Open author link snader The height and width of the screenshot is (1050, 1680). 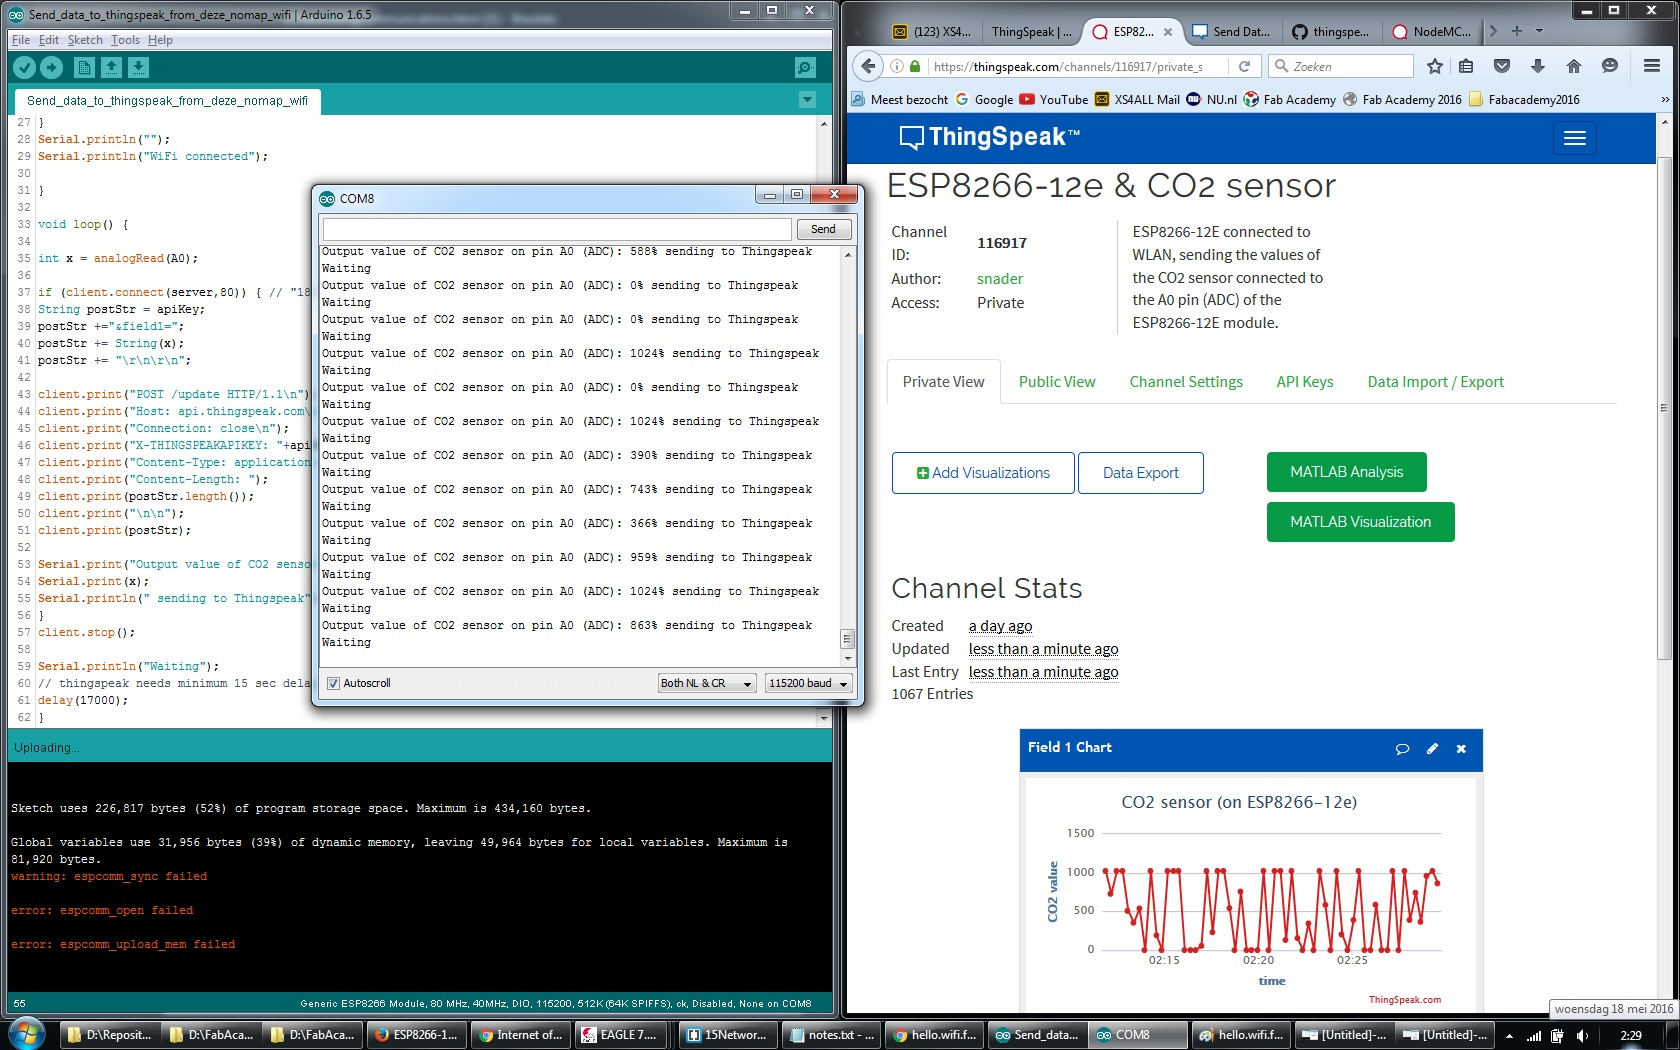(x=1000, y=279)
